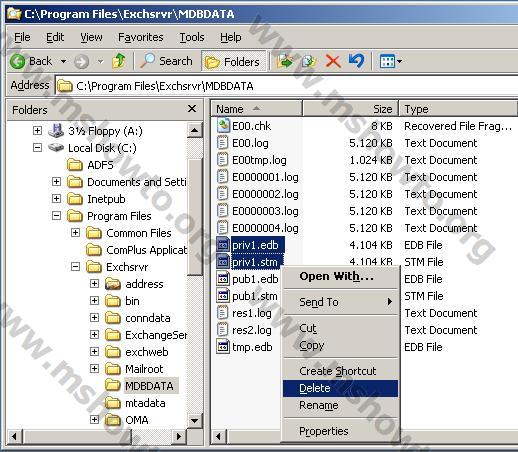
Task: Select the E0000003.log file icon
Action: 223,211
